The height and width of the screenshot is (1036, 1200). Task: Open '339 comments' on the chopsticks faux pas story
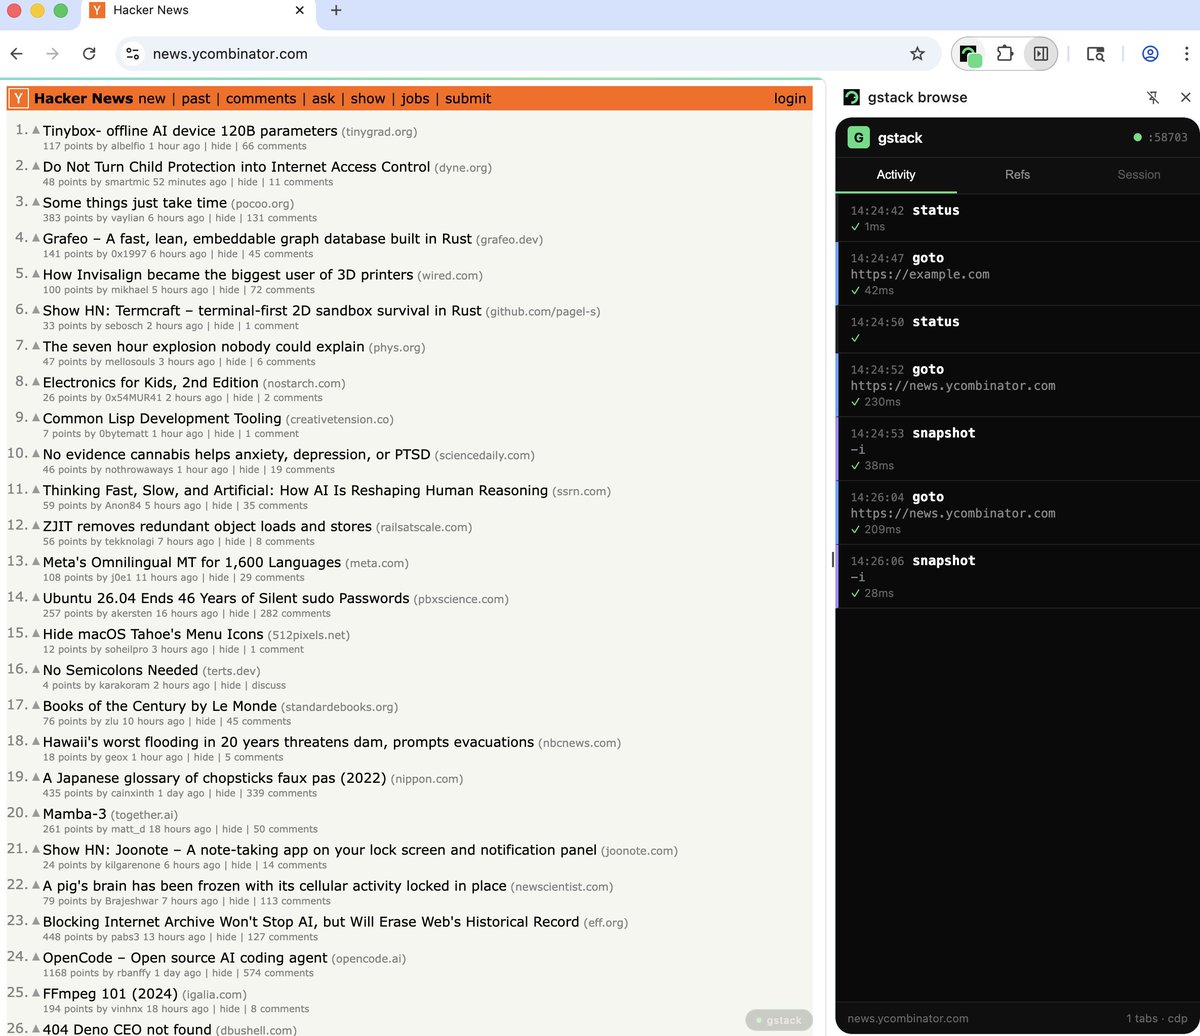click(279, 793)
